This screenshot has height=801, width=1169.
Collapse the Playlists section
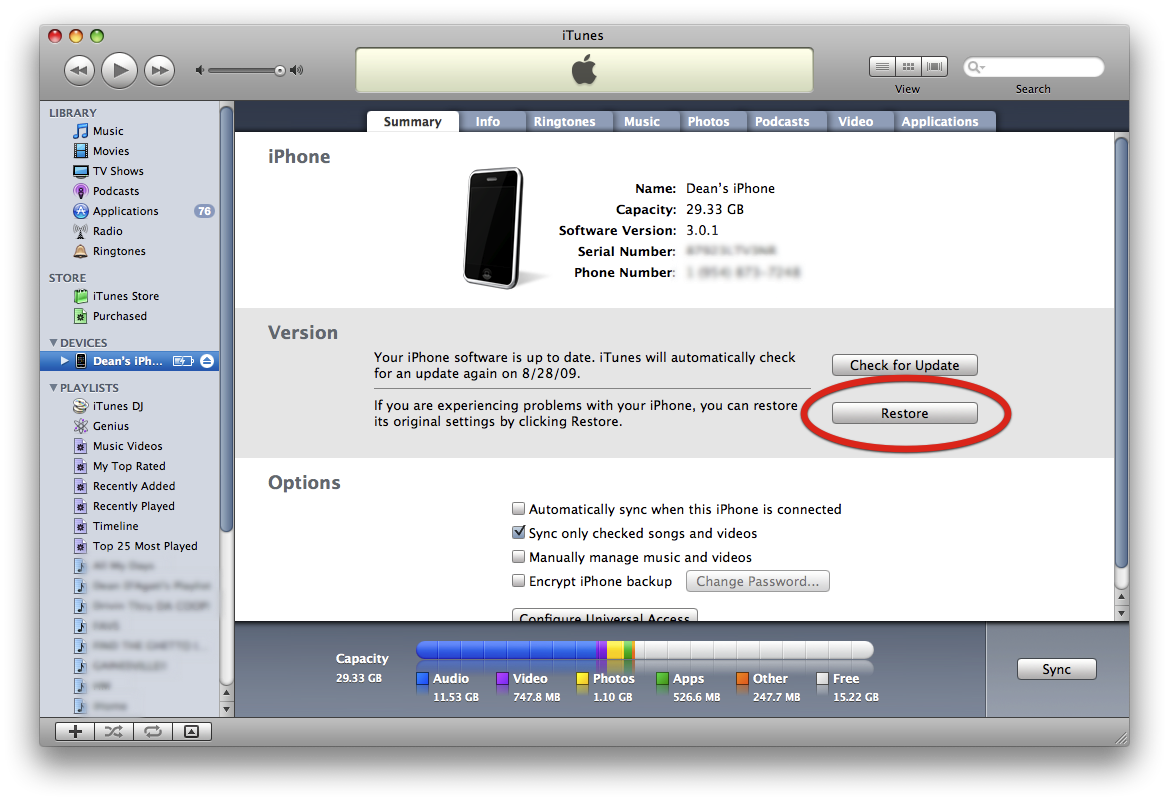pyautogui.click(x=53, y=388)
